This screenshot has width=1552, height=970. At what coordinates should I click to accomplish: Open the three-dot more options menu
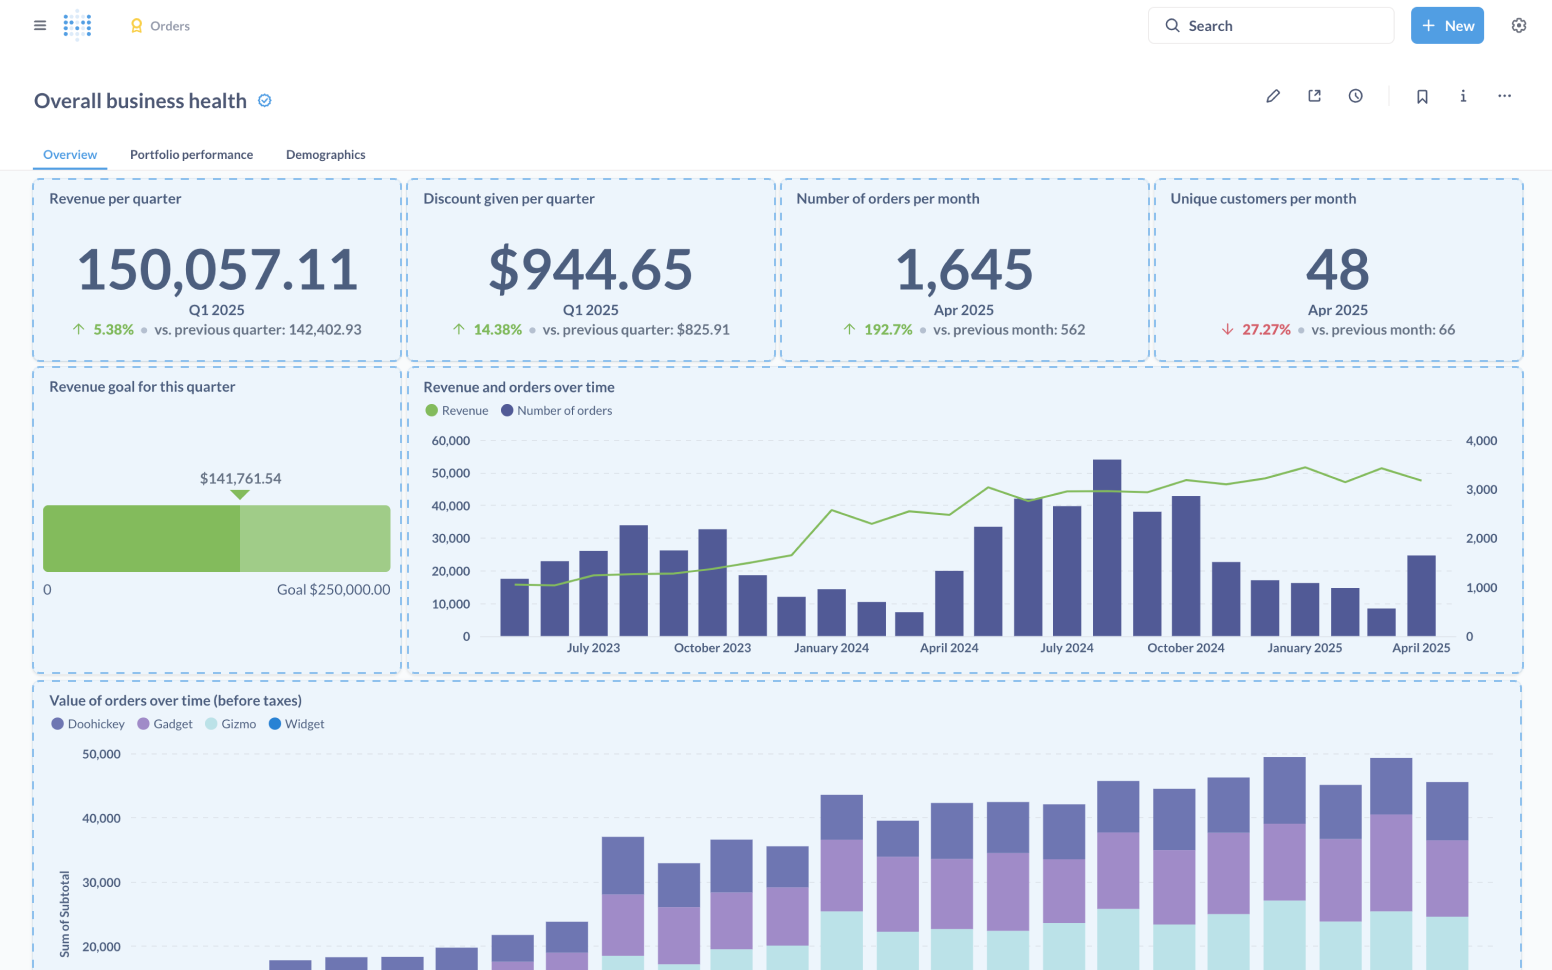tap(1504, 96)
